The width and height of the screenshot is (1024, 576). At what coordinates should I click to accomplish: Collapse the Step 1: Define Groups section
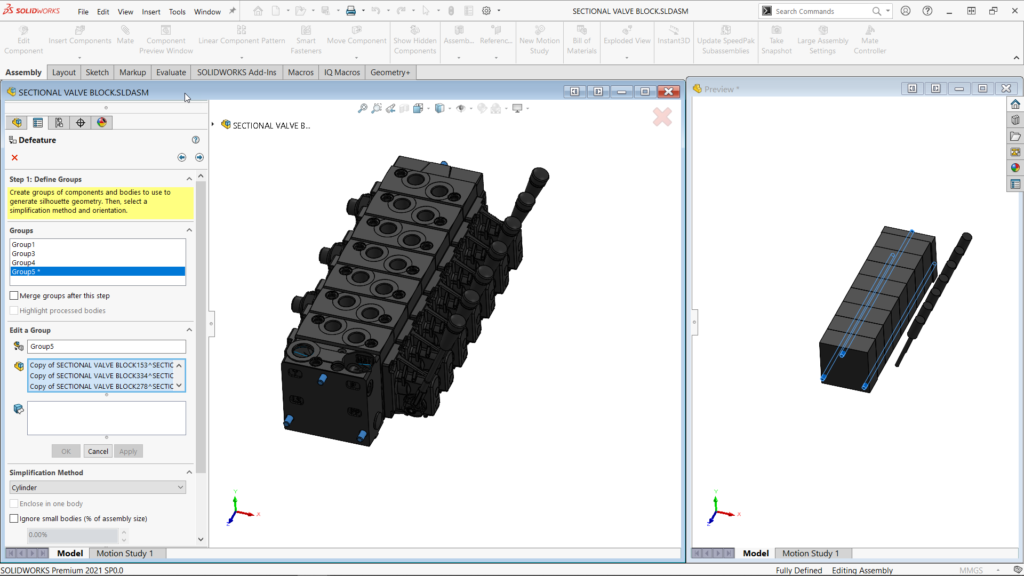click(189, 179)
